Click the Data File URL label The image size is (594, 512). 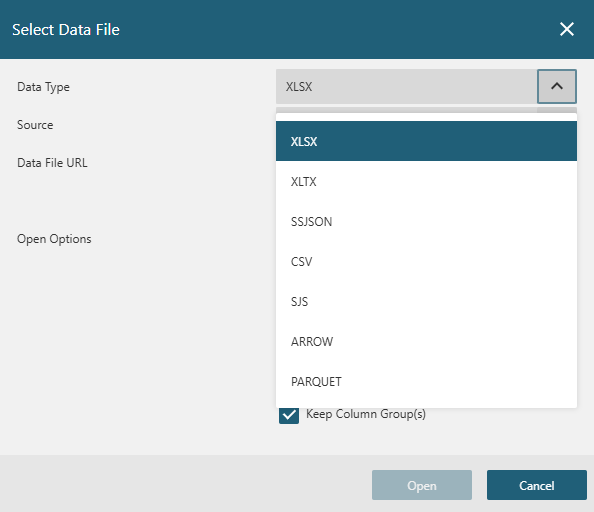[52, 163]
